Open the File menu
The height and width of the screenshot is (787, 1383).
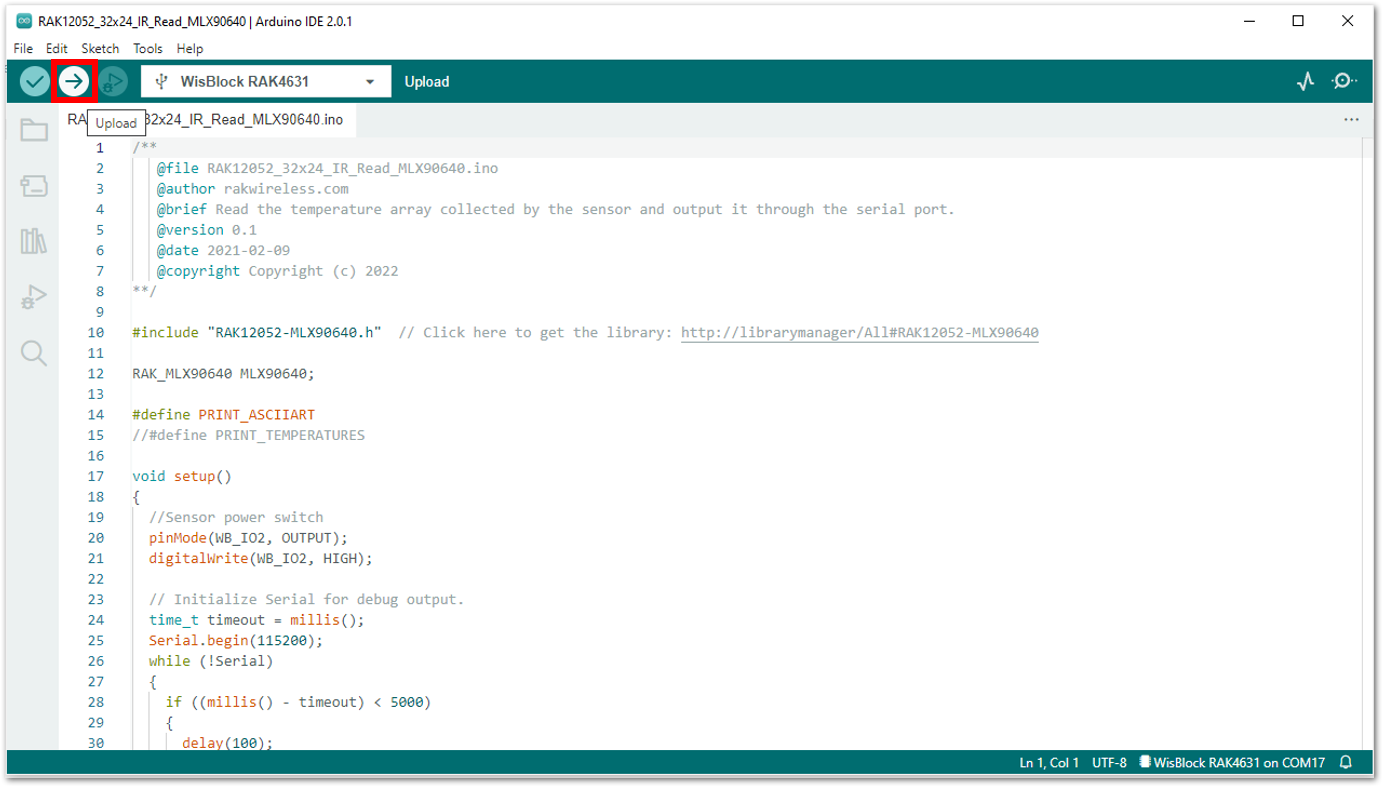tap(23, 48)
